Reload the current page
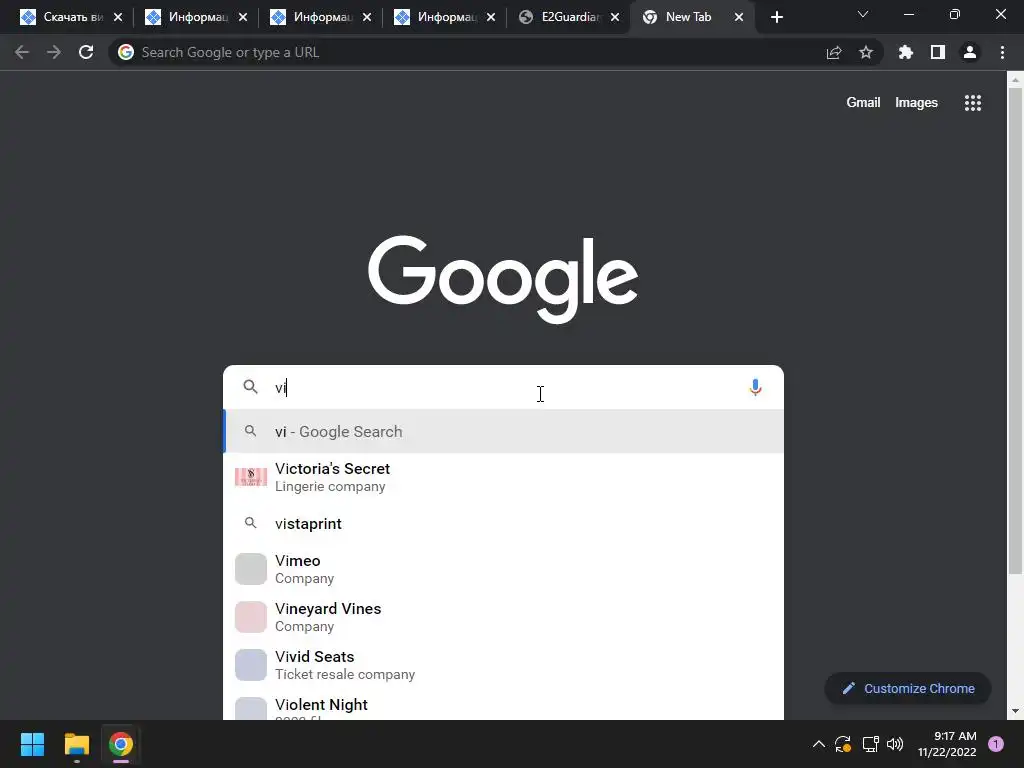Screen dimensions: 1024x768 click(86, 52)
